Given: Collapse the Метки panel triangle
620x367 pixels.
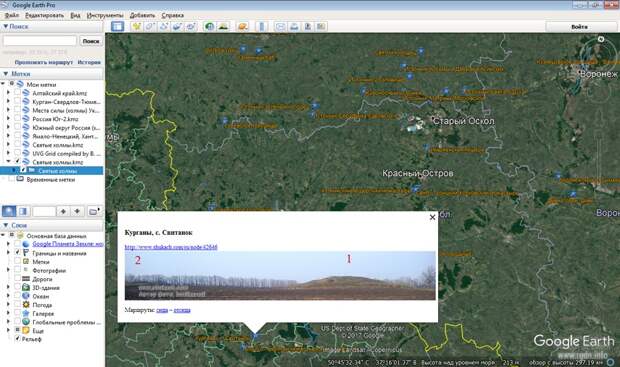Looking at the screenshot, I should [5, 74].
